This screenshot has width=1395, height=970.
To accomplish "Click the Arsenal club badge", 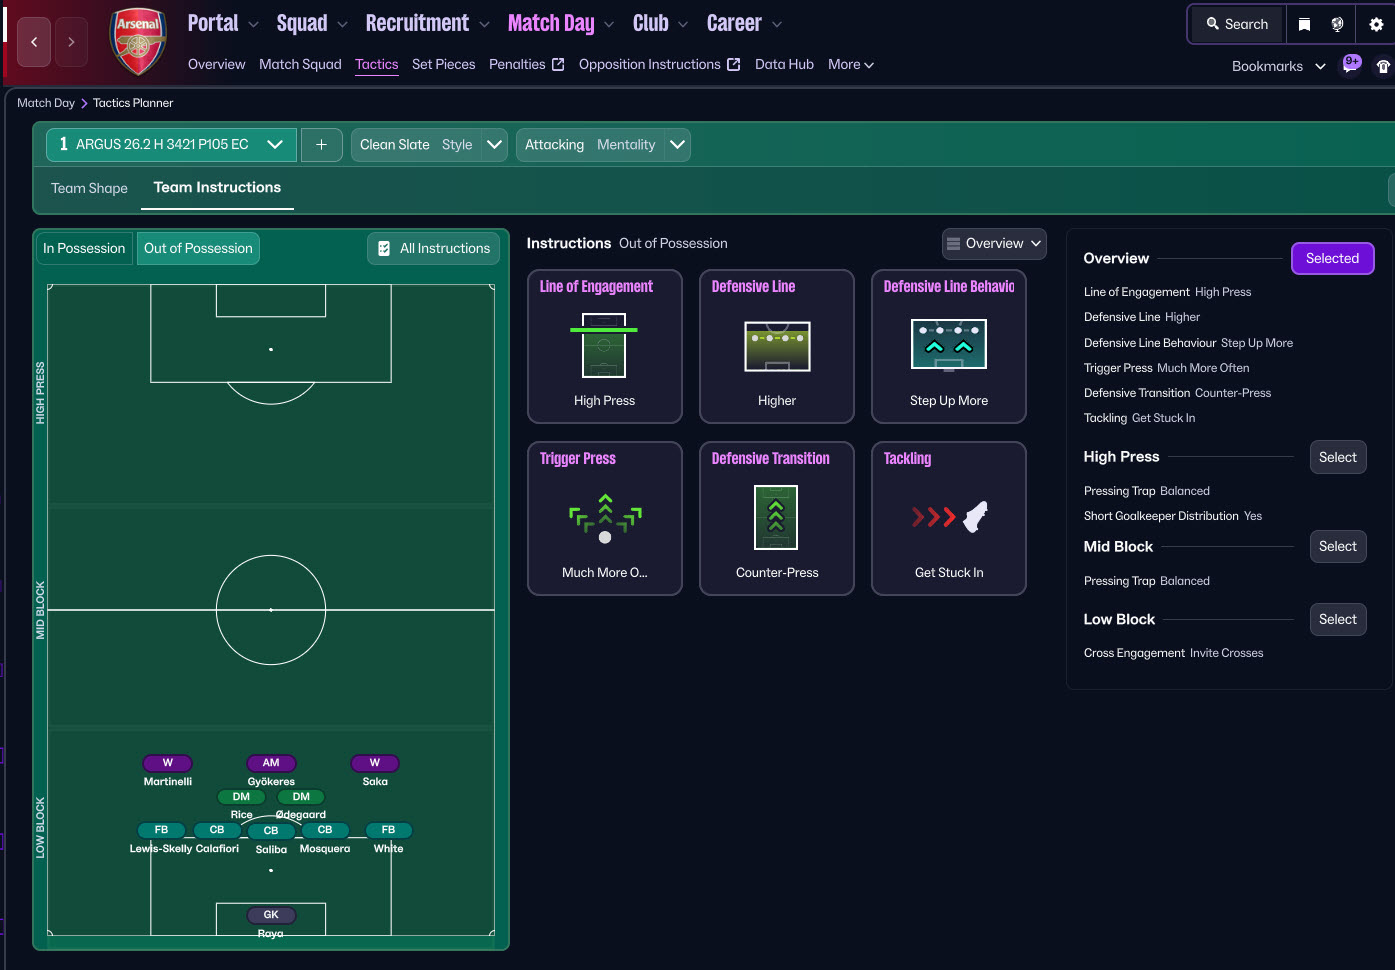I will 138,42.
